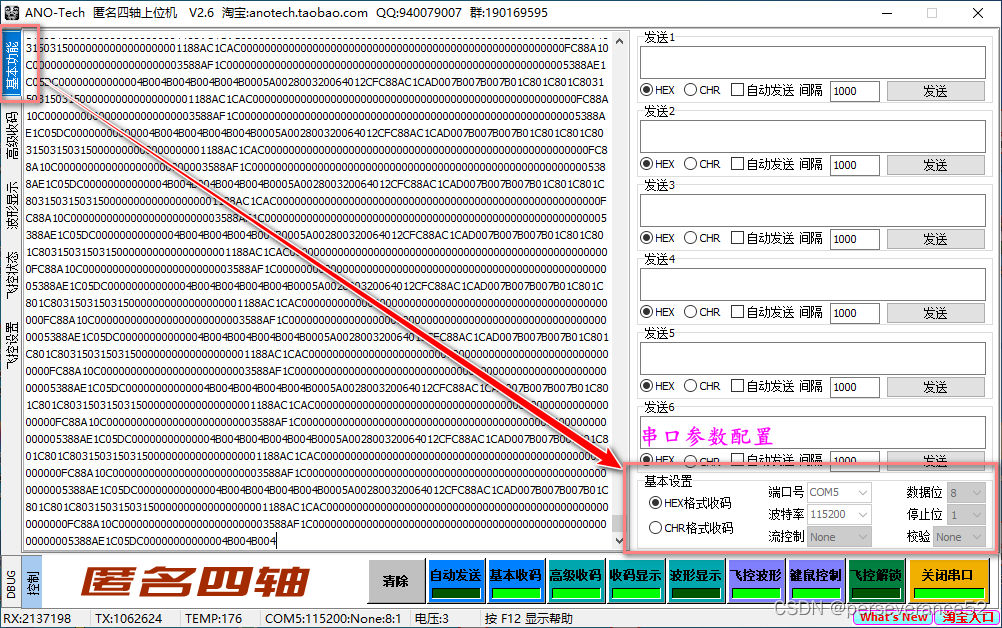This screenshot has height=628, width=1002.
Task: Toggle the bottom 波形显示 button
Action: click(695, 581)
